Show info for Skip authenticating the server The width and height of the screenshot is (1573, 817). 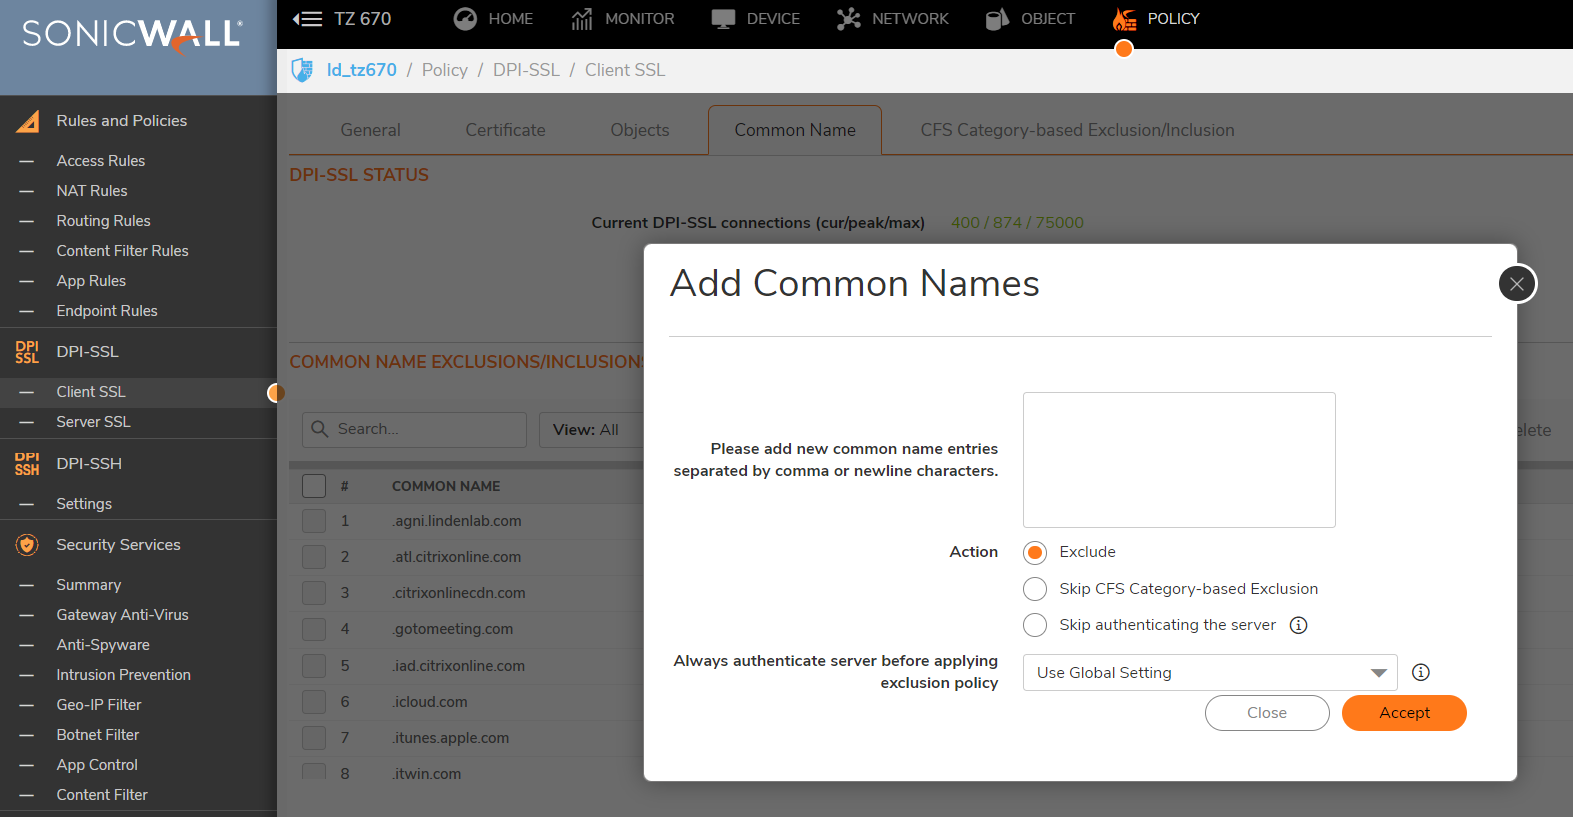tap(1298, 625)
